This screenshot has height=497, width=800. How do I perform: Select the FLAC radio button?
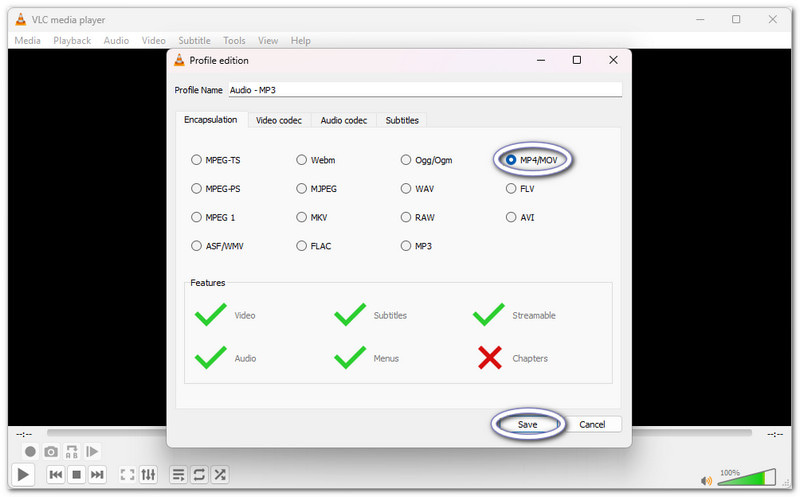pos(302,246)
